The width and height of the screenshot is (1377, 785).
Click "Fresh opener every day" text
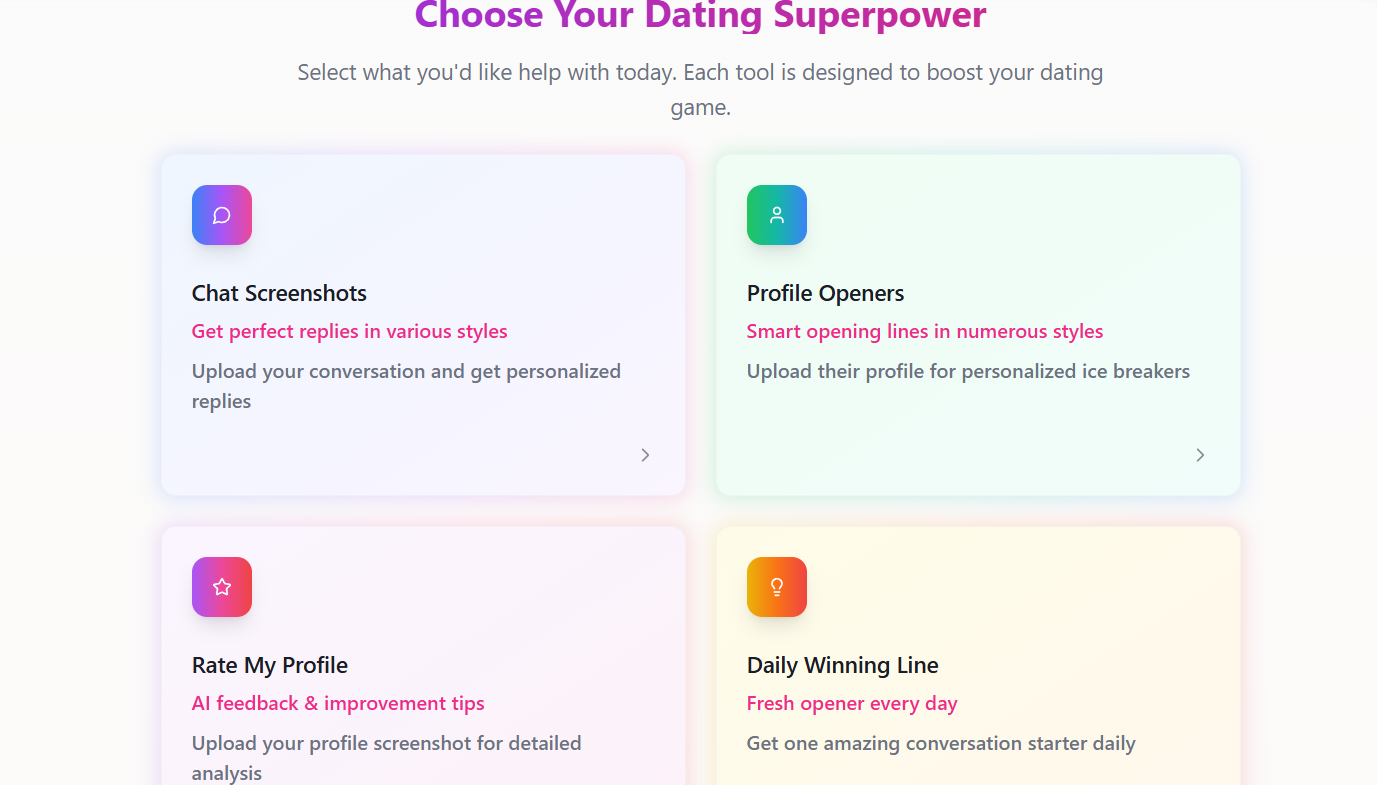[x=852, y=703]
